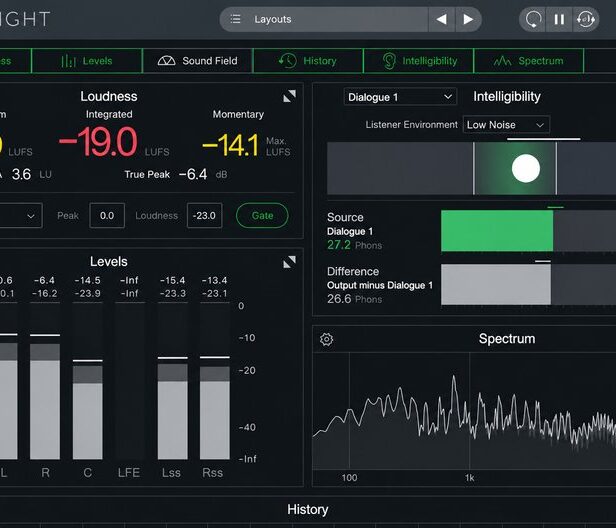Click the -15.4 peak value for Lss
The height and width of the screenshot is (528, 616).
(172, 280)
